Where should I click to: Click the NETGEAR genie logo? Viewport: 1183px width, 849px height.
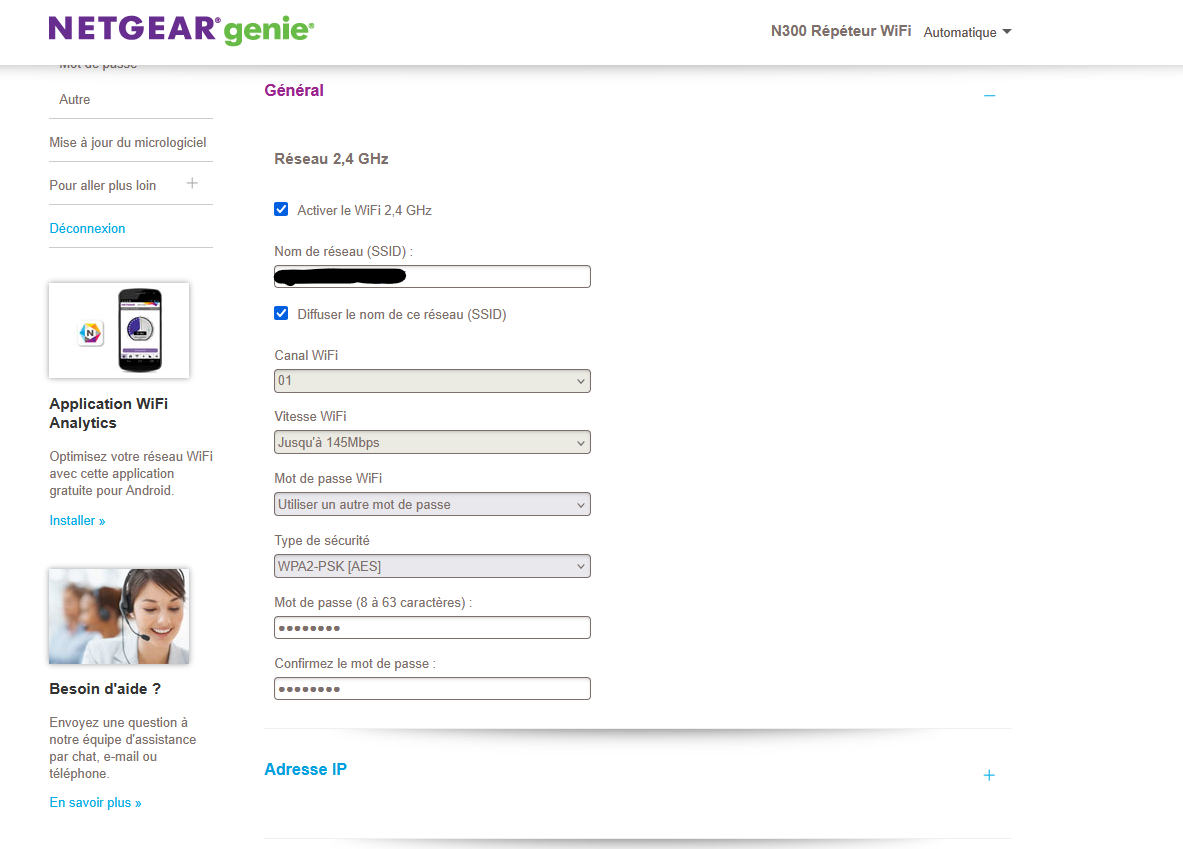181,30
